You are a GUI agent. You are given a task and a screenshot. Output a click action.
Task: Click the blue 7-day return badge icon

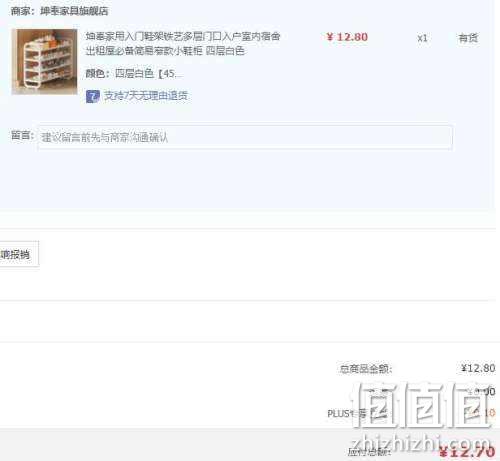(93, 96)
